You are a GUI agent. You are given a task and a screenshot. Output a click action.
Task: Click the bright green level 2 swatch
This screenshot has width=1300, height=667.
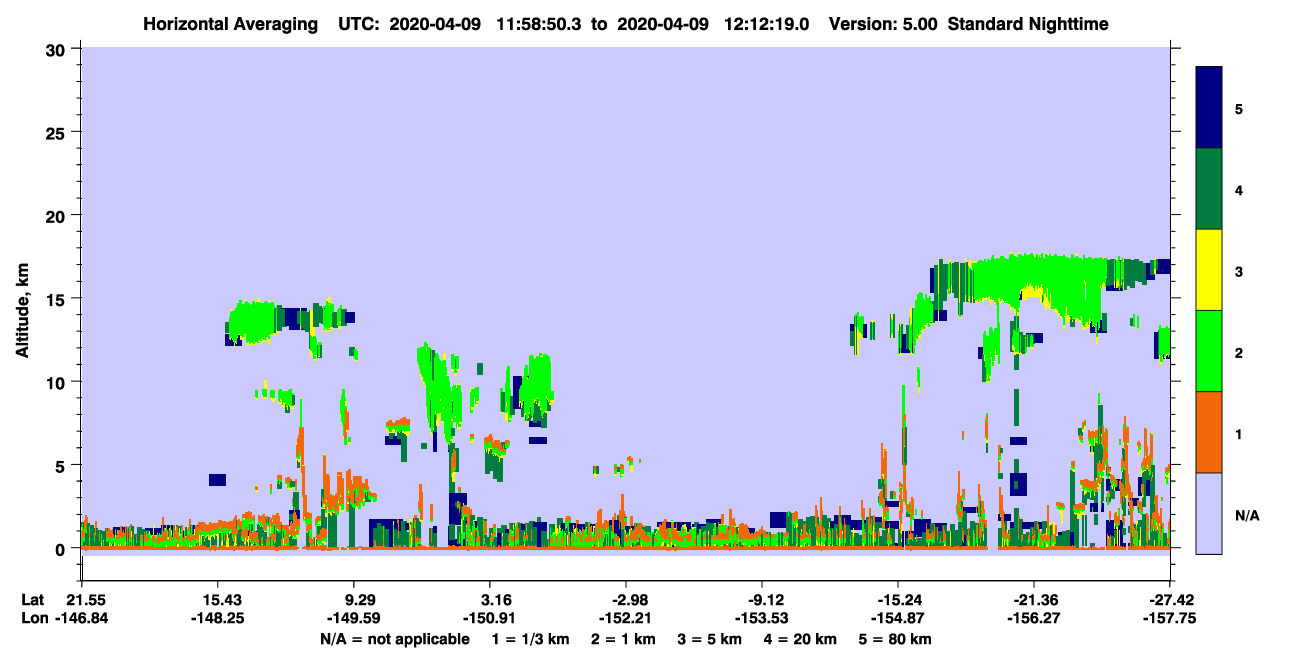[1210, 351]
